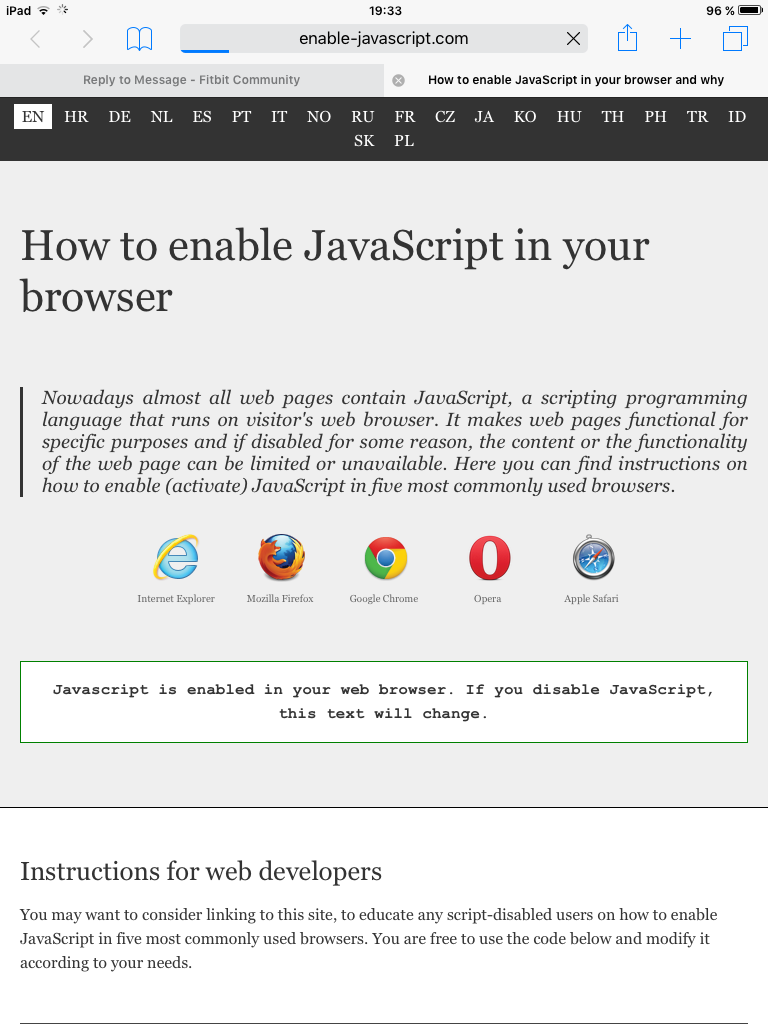Choose the Apple Safari compass icon

pyautogui.click(x=592, y=558)
